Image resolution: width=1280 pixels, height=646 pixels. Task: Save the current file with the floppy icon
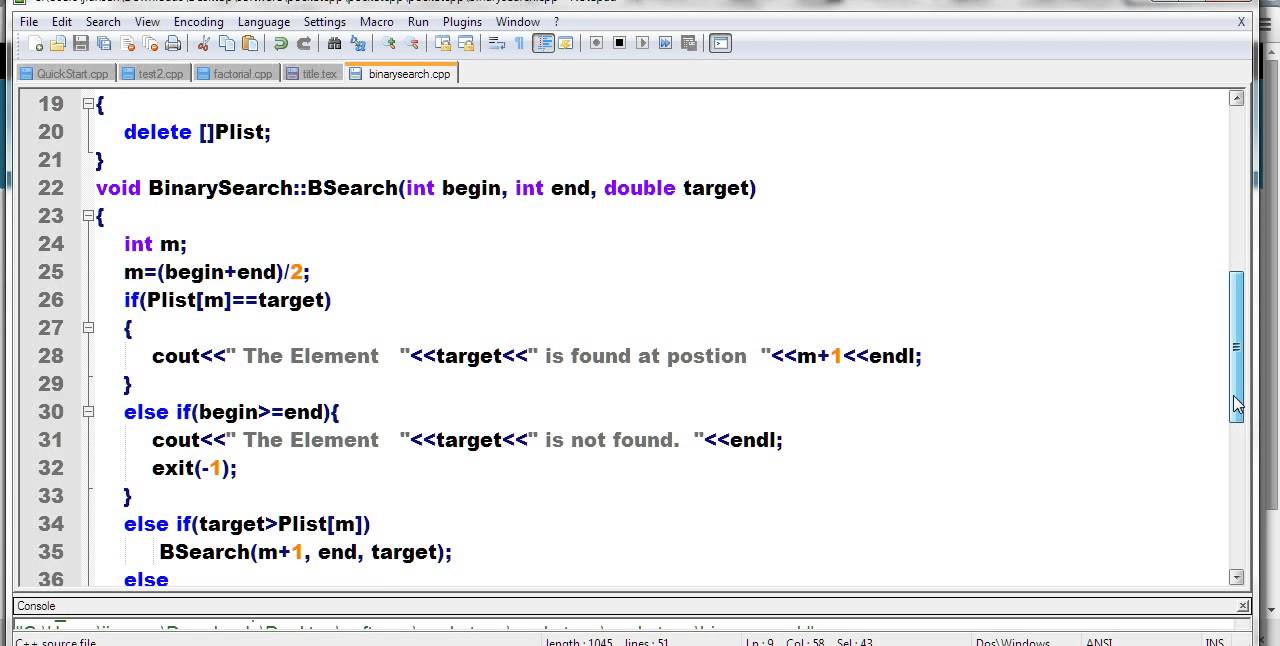pyautogui.click(x=81, y=43)
